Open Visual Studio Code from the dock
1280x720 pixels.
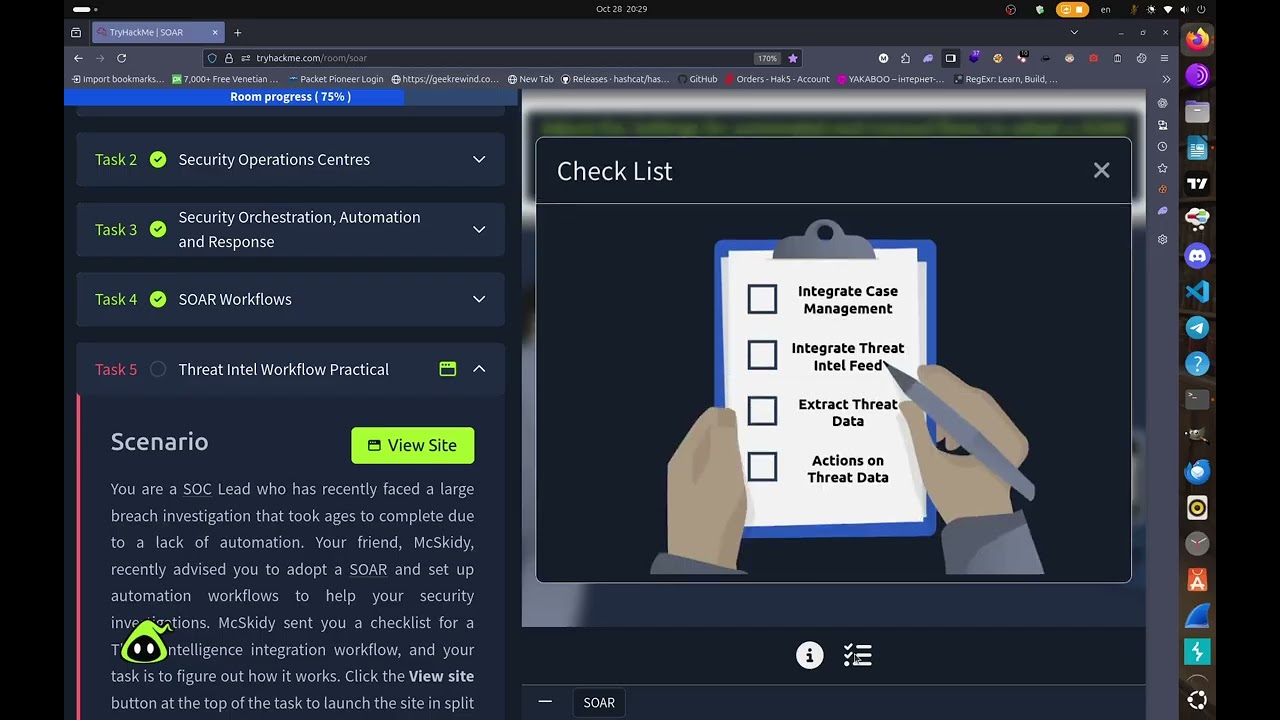(x=1197, y=292)
